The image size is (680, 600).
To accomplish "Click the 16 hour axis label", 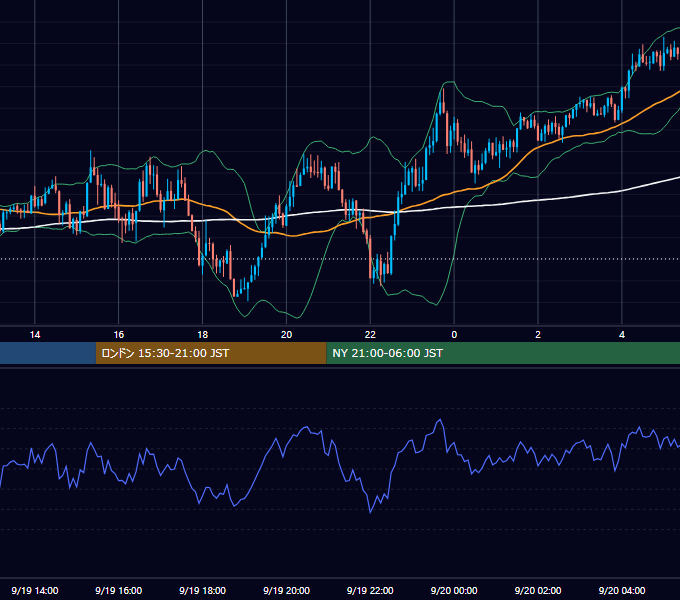I will 118,335.
